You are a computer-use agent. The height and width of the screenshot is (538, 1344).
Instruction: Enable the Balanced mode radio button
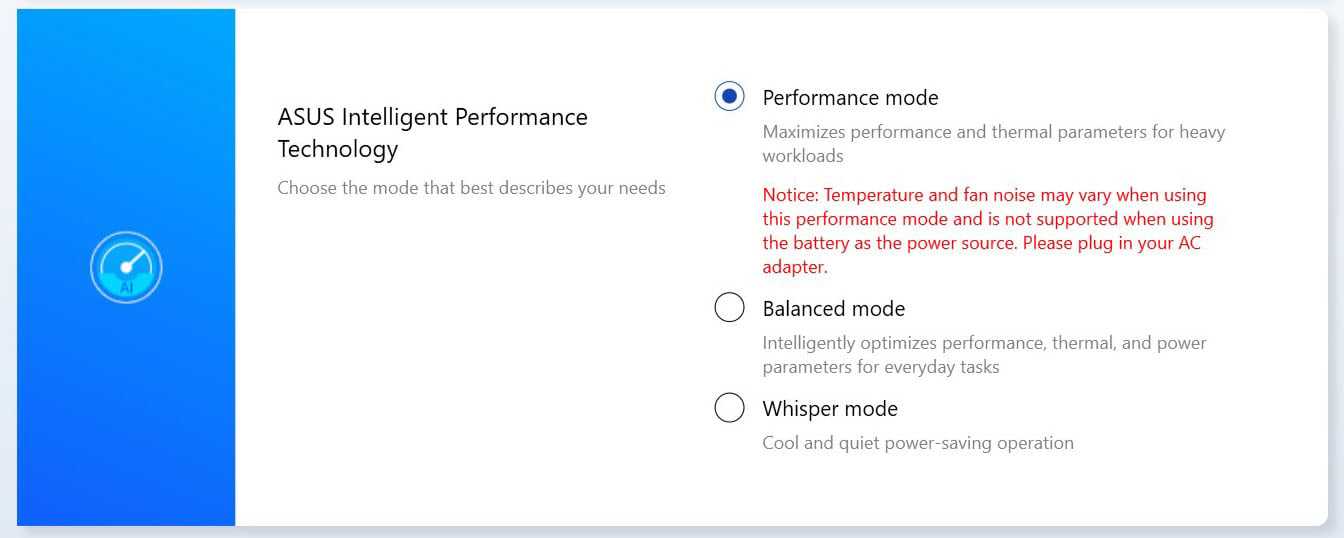tap(730, 308)
